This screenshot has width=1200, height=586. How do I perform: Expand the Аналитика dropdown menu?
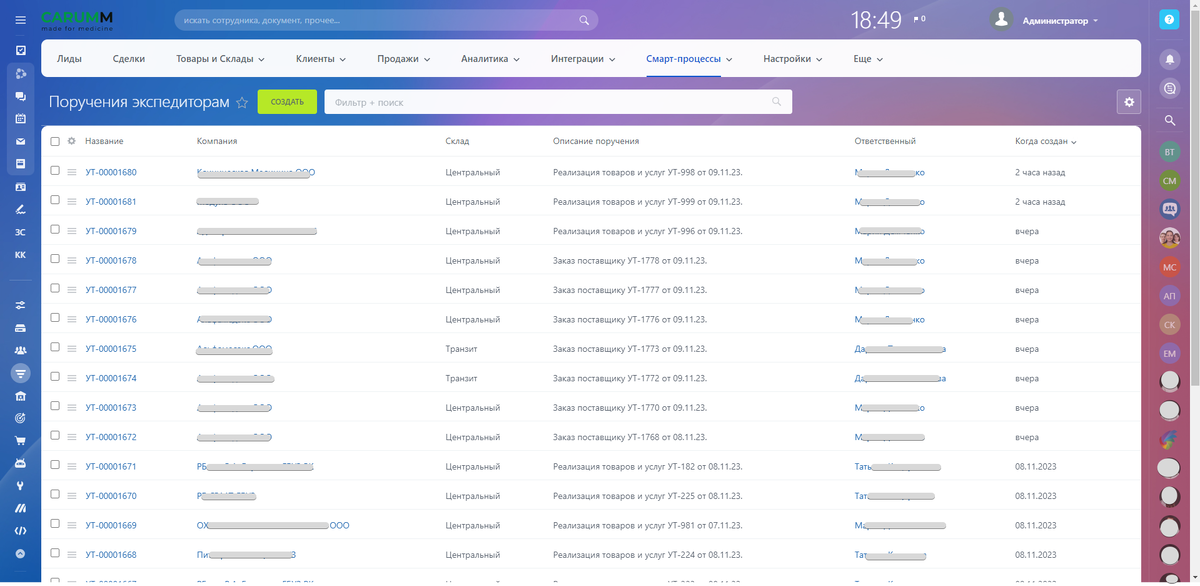(x=491, y=59)
